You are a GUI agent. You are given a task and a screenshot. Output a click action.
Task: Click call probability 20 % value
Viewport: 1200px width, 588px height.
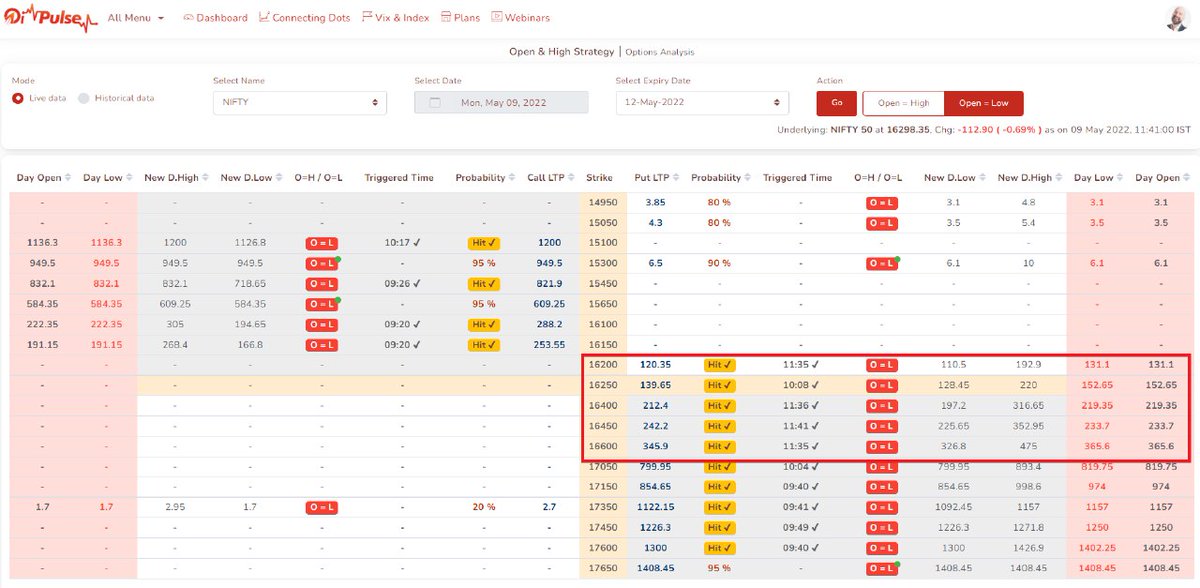[x=484, y=507]
